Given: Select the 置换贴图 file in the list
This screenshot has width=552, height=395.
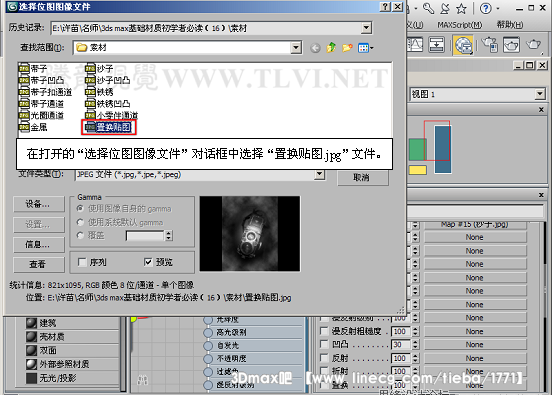Looking at the screenshot, I should [108, 127].
